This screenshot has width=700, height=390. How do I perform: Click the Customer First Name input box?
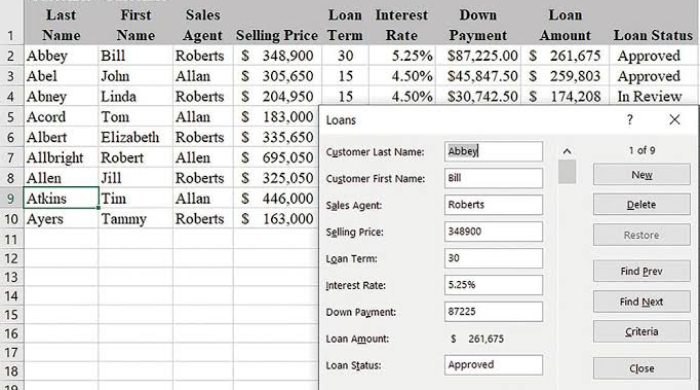(493, 178)
